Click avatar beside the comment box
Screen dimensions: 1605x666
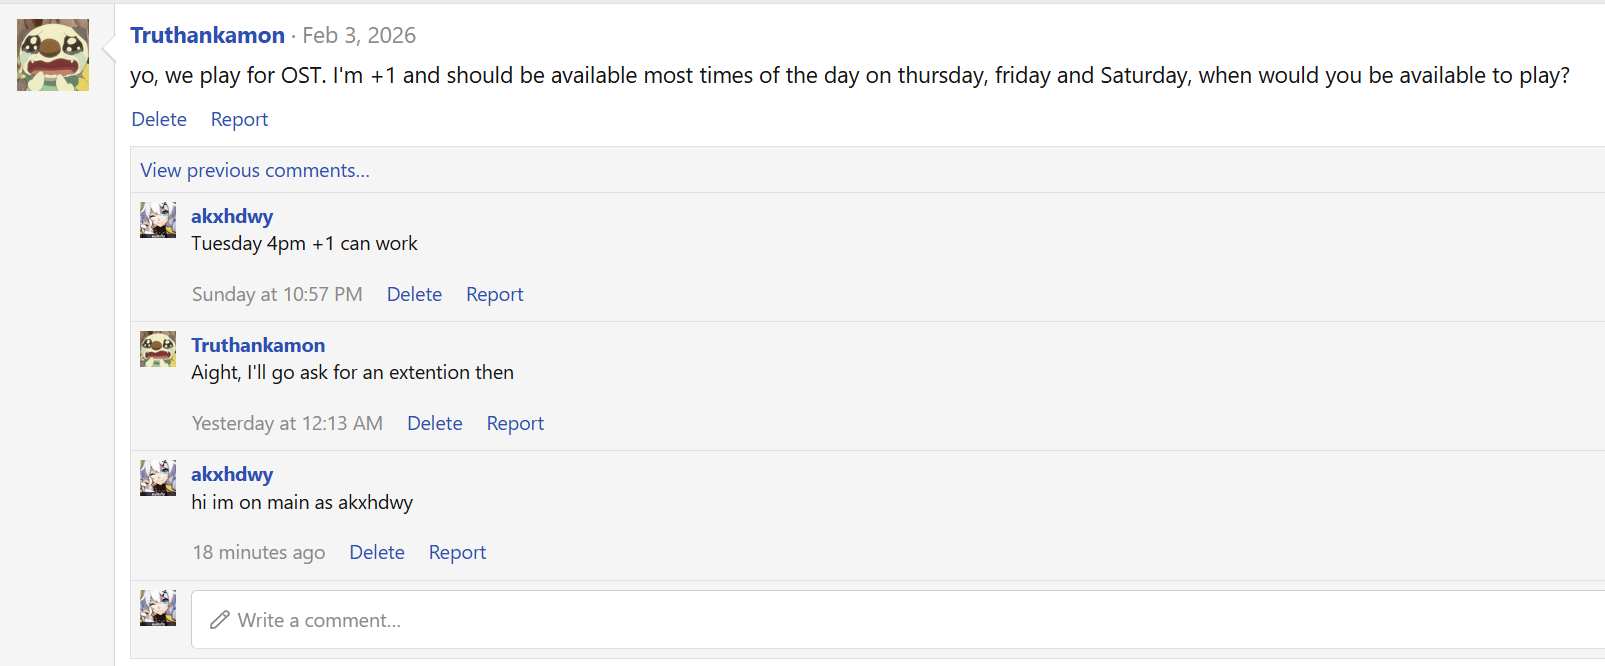coord(158,608)
